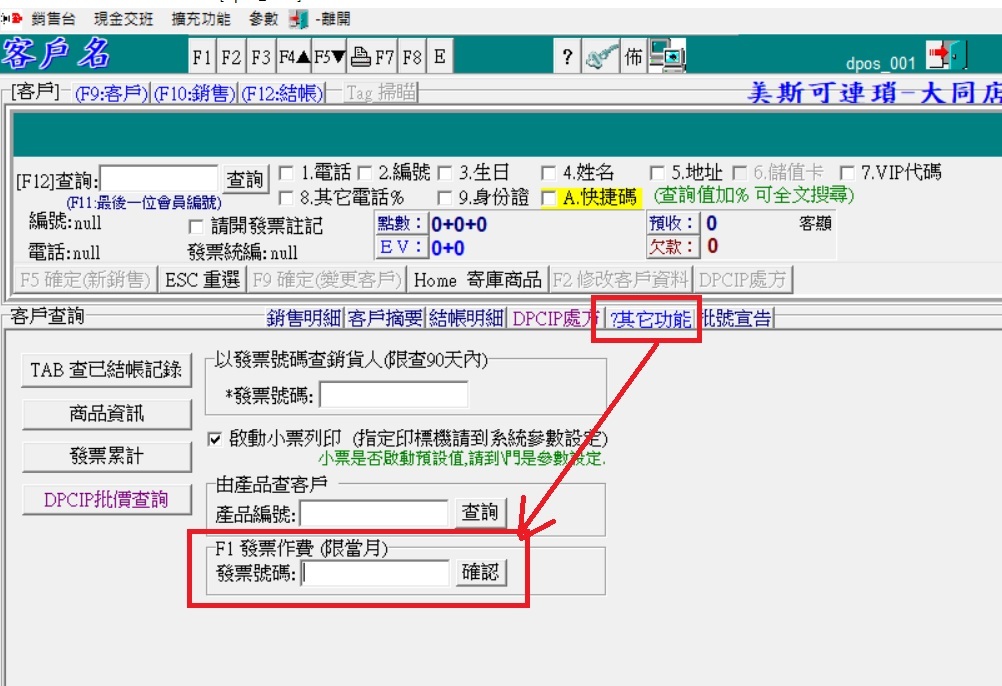This screenshot has height=686, width=1002.
Task: Click 查詢 button beside 產品編號
Action: pyautogui.click(x=480, y=512)
